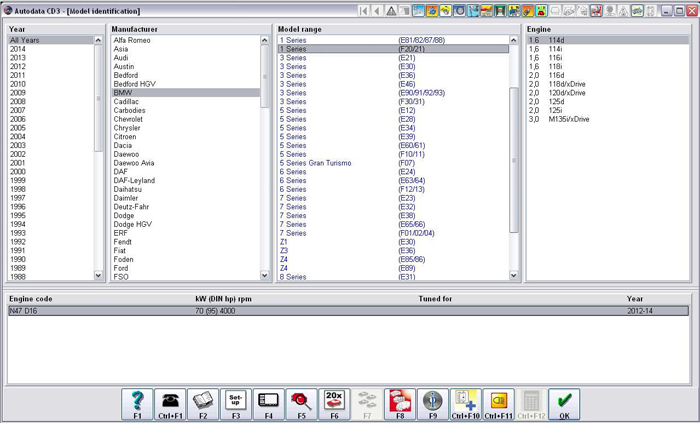Click Manufacturer list scroll-down arrow
Viewport: 700px width, 423px height.
[x=265, y=276]
